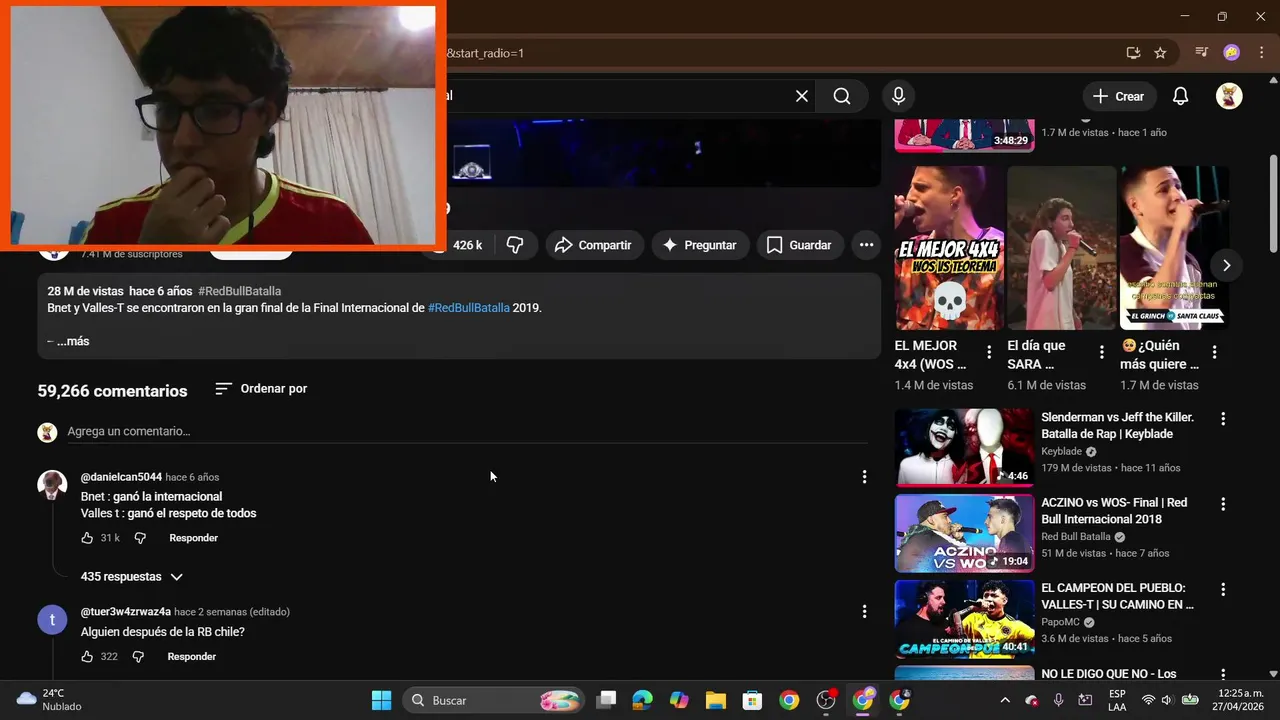Open the '¿Quién más quiere' Shorts thumbnail
The image size is (1280, 720).
click(1174, 248)
